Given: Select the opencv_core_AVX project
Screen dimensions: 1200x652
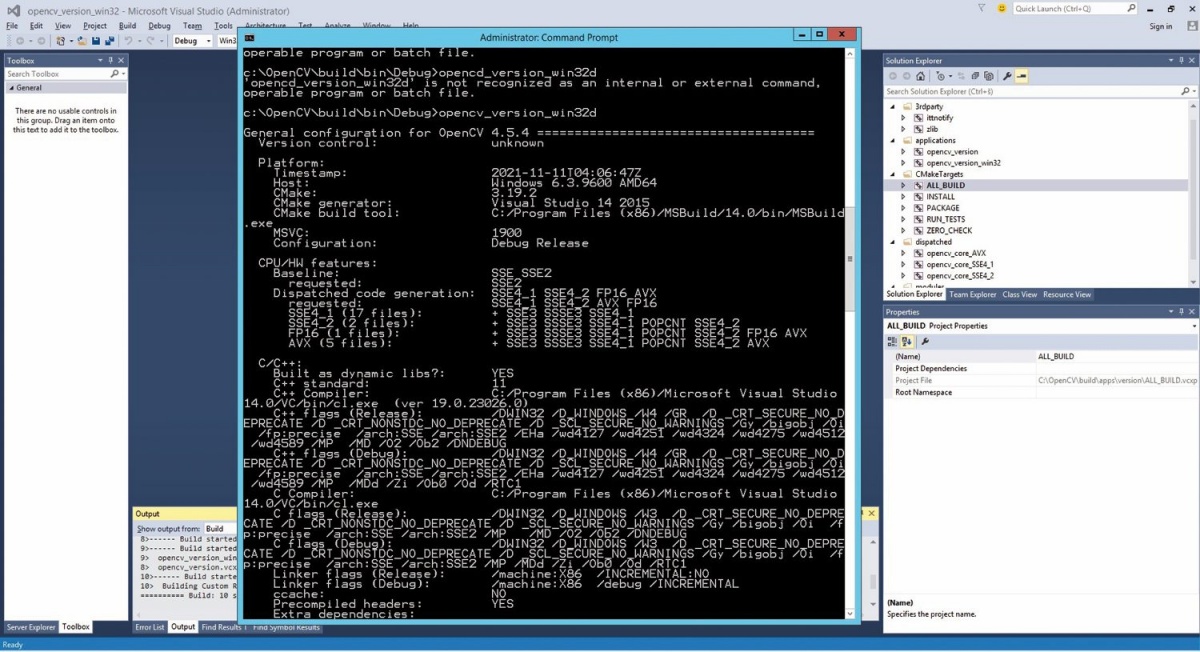Looking at the screenshot, I should pyautogui.click(x=956, y=253).
